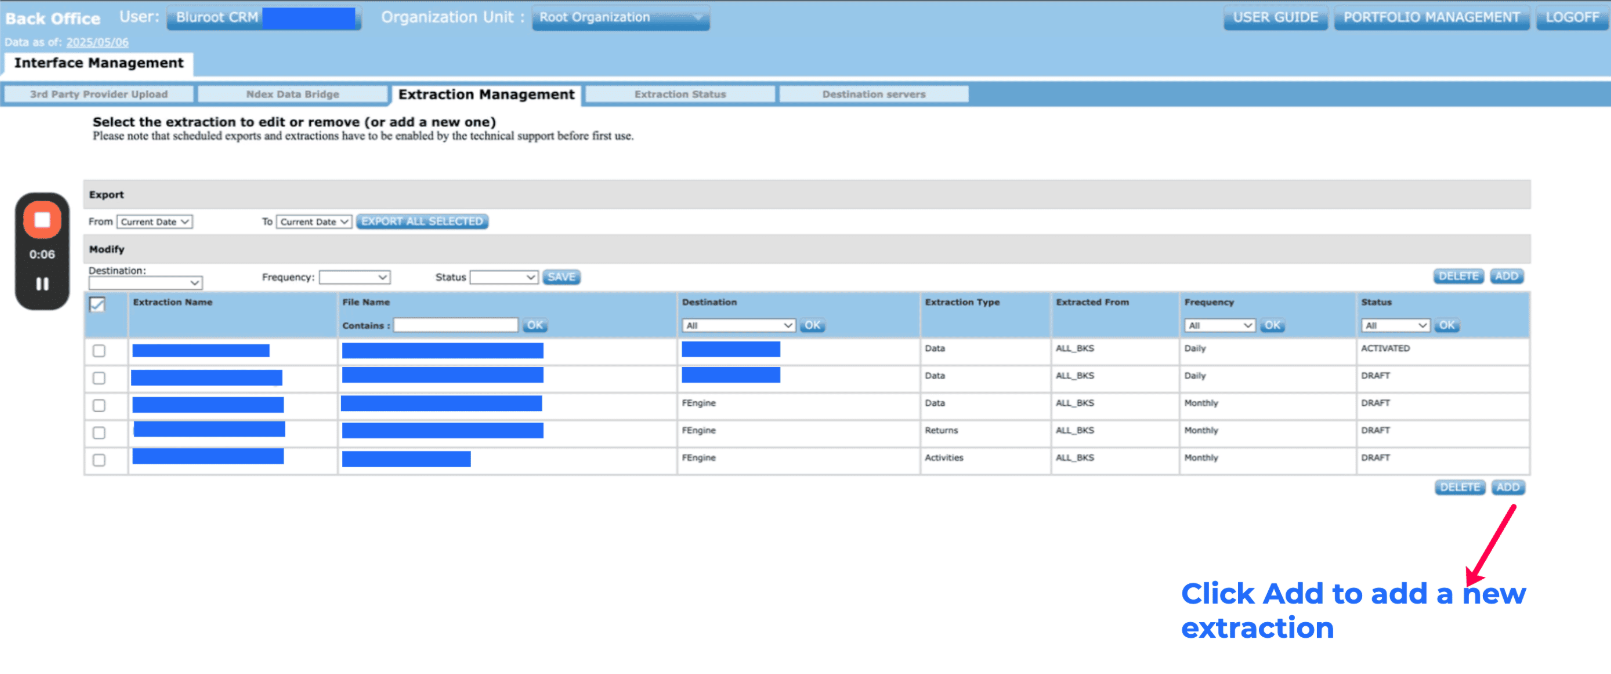This screenshot has height=674, width=1611.
Task: Click FEngine destination in the Returns row
Action: click(x=699, y=431)
